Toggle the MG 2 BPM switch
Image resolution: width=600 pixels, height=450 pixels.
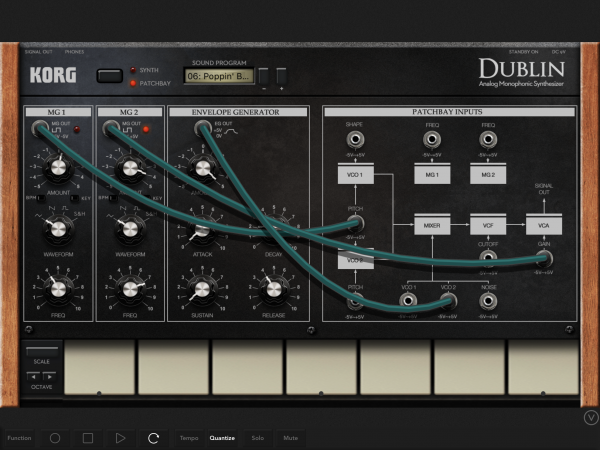(x=113, y=198)
